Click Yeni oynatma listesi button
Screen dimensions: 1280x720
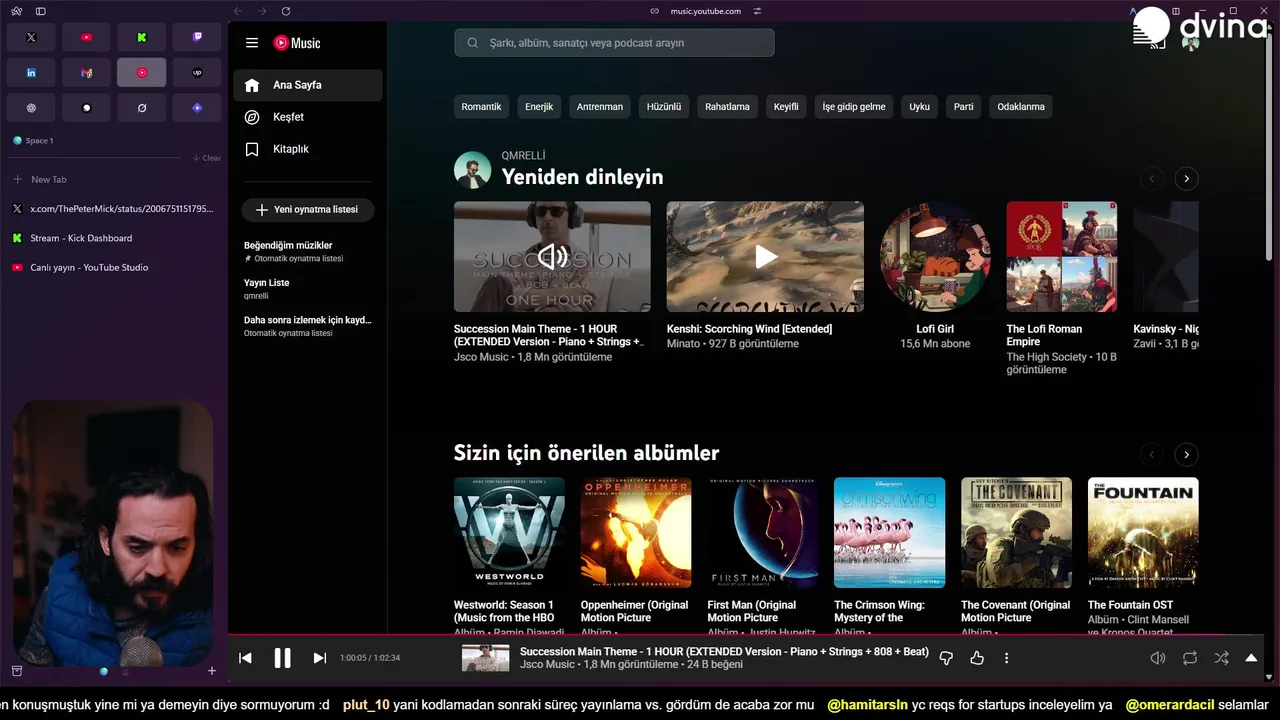(x=307, y=210)
